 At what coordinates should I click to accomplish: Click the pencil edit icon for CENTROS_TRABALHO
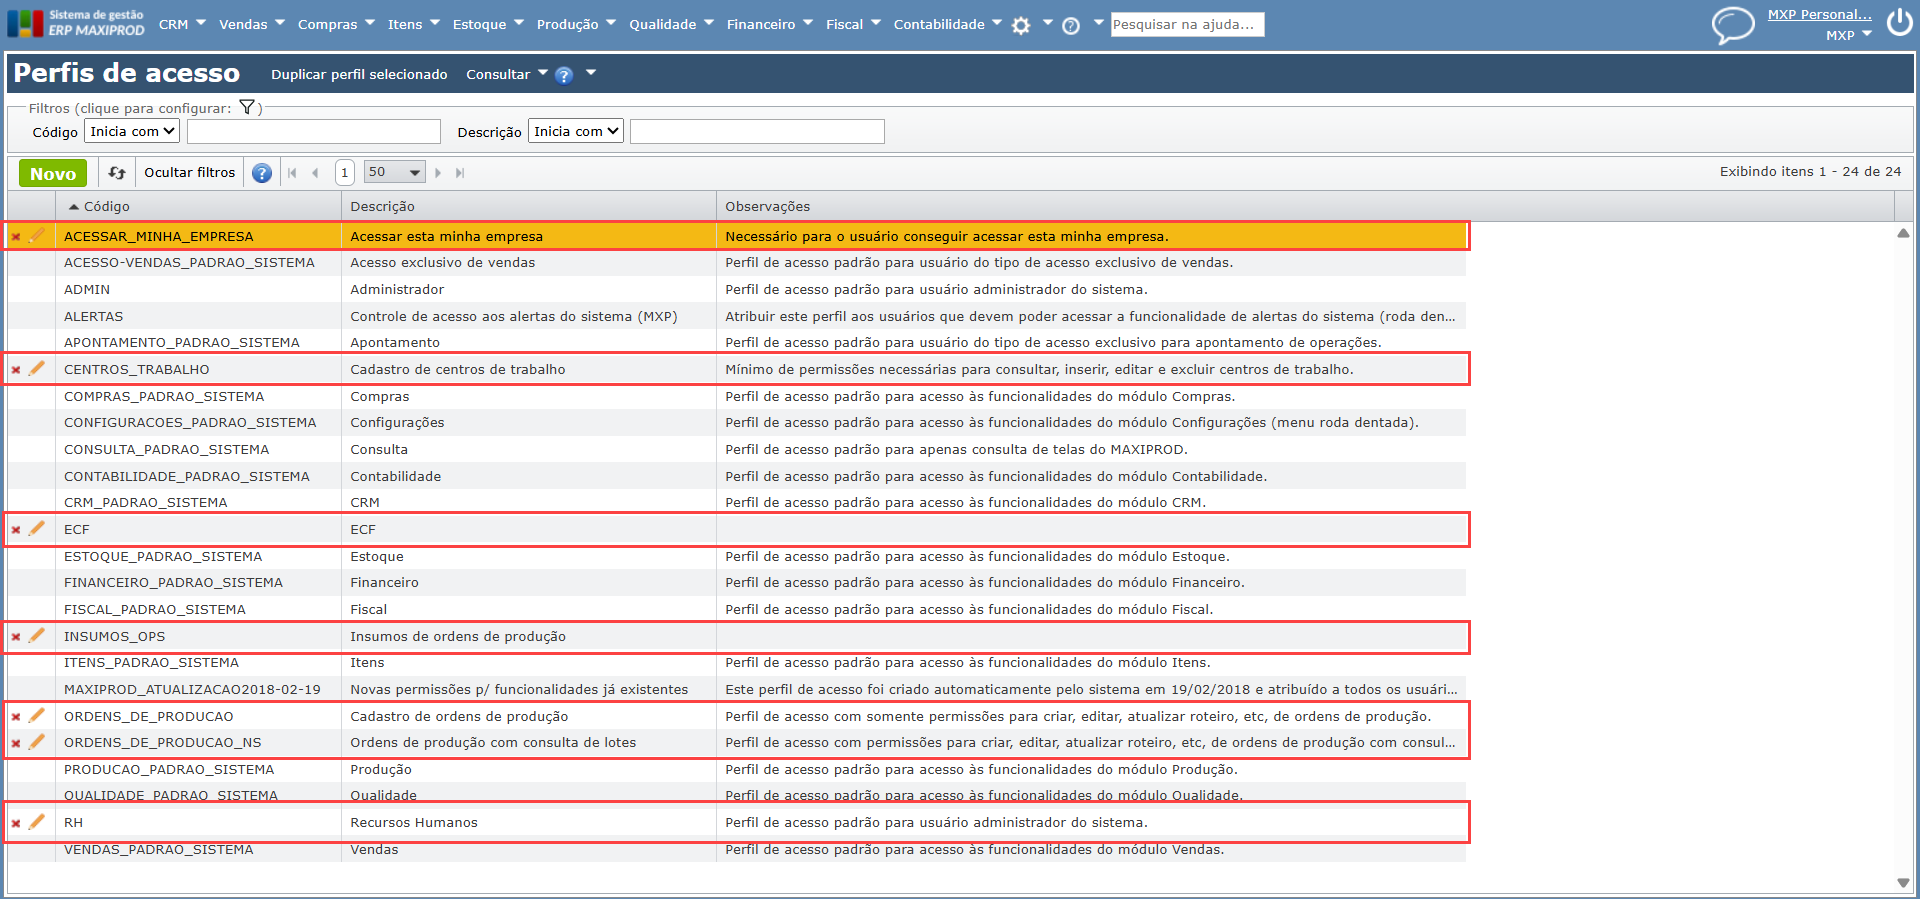(x=37, y=369)
